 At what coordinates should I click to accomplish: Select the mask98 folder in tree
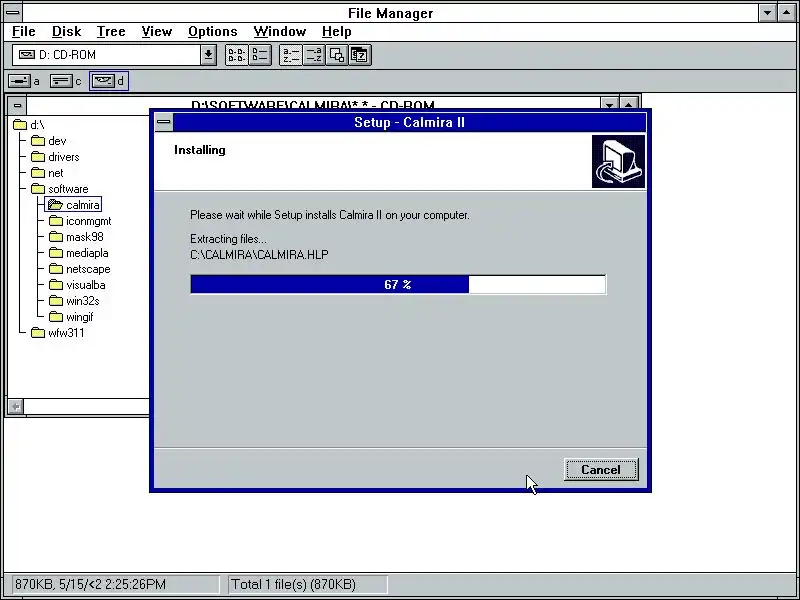(x=76, y=237)
